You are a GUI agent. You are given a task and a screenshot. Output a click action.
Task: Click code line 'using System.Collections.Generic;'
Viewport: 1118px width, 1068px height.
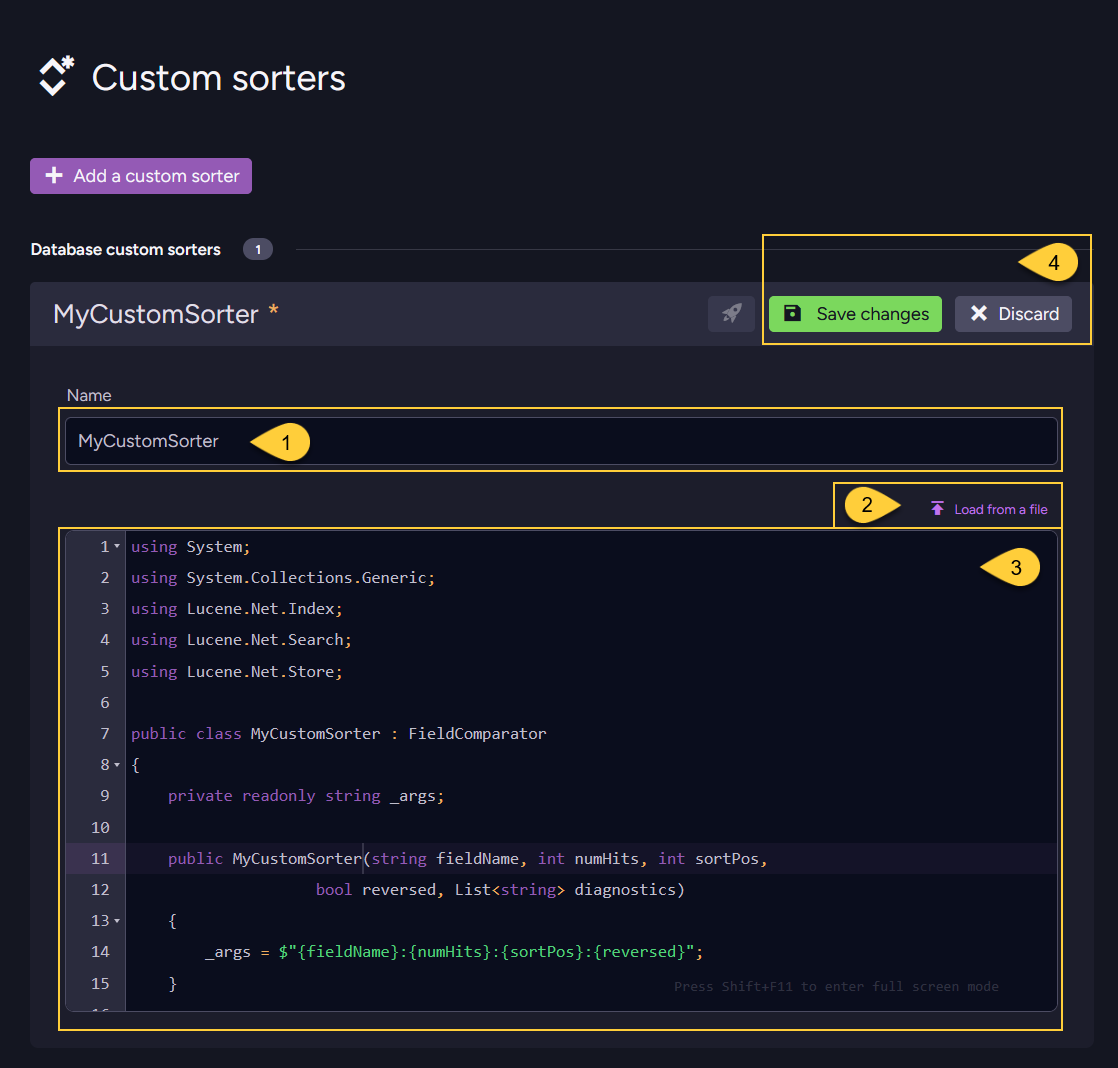(283, 577)
